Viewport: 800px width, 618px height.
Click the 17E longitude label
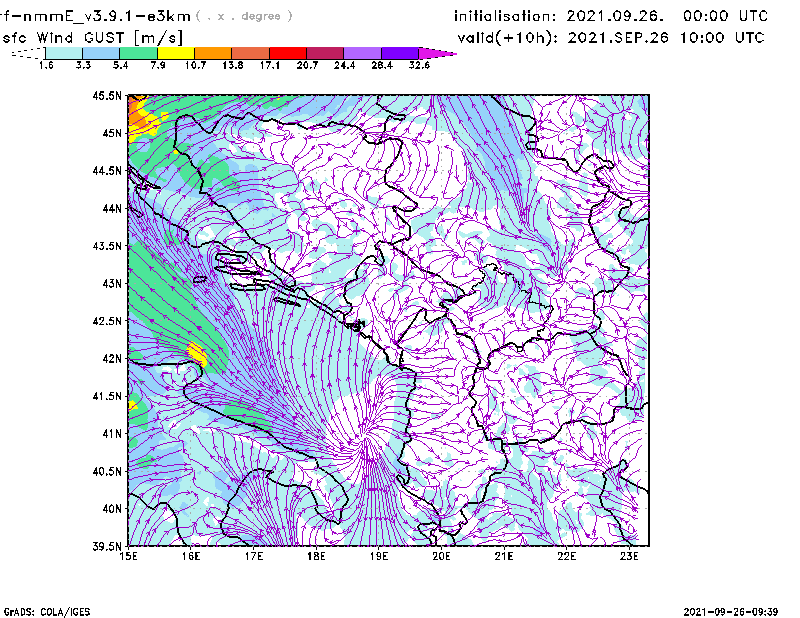tap(254, 556)
